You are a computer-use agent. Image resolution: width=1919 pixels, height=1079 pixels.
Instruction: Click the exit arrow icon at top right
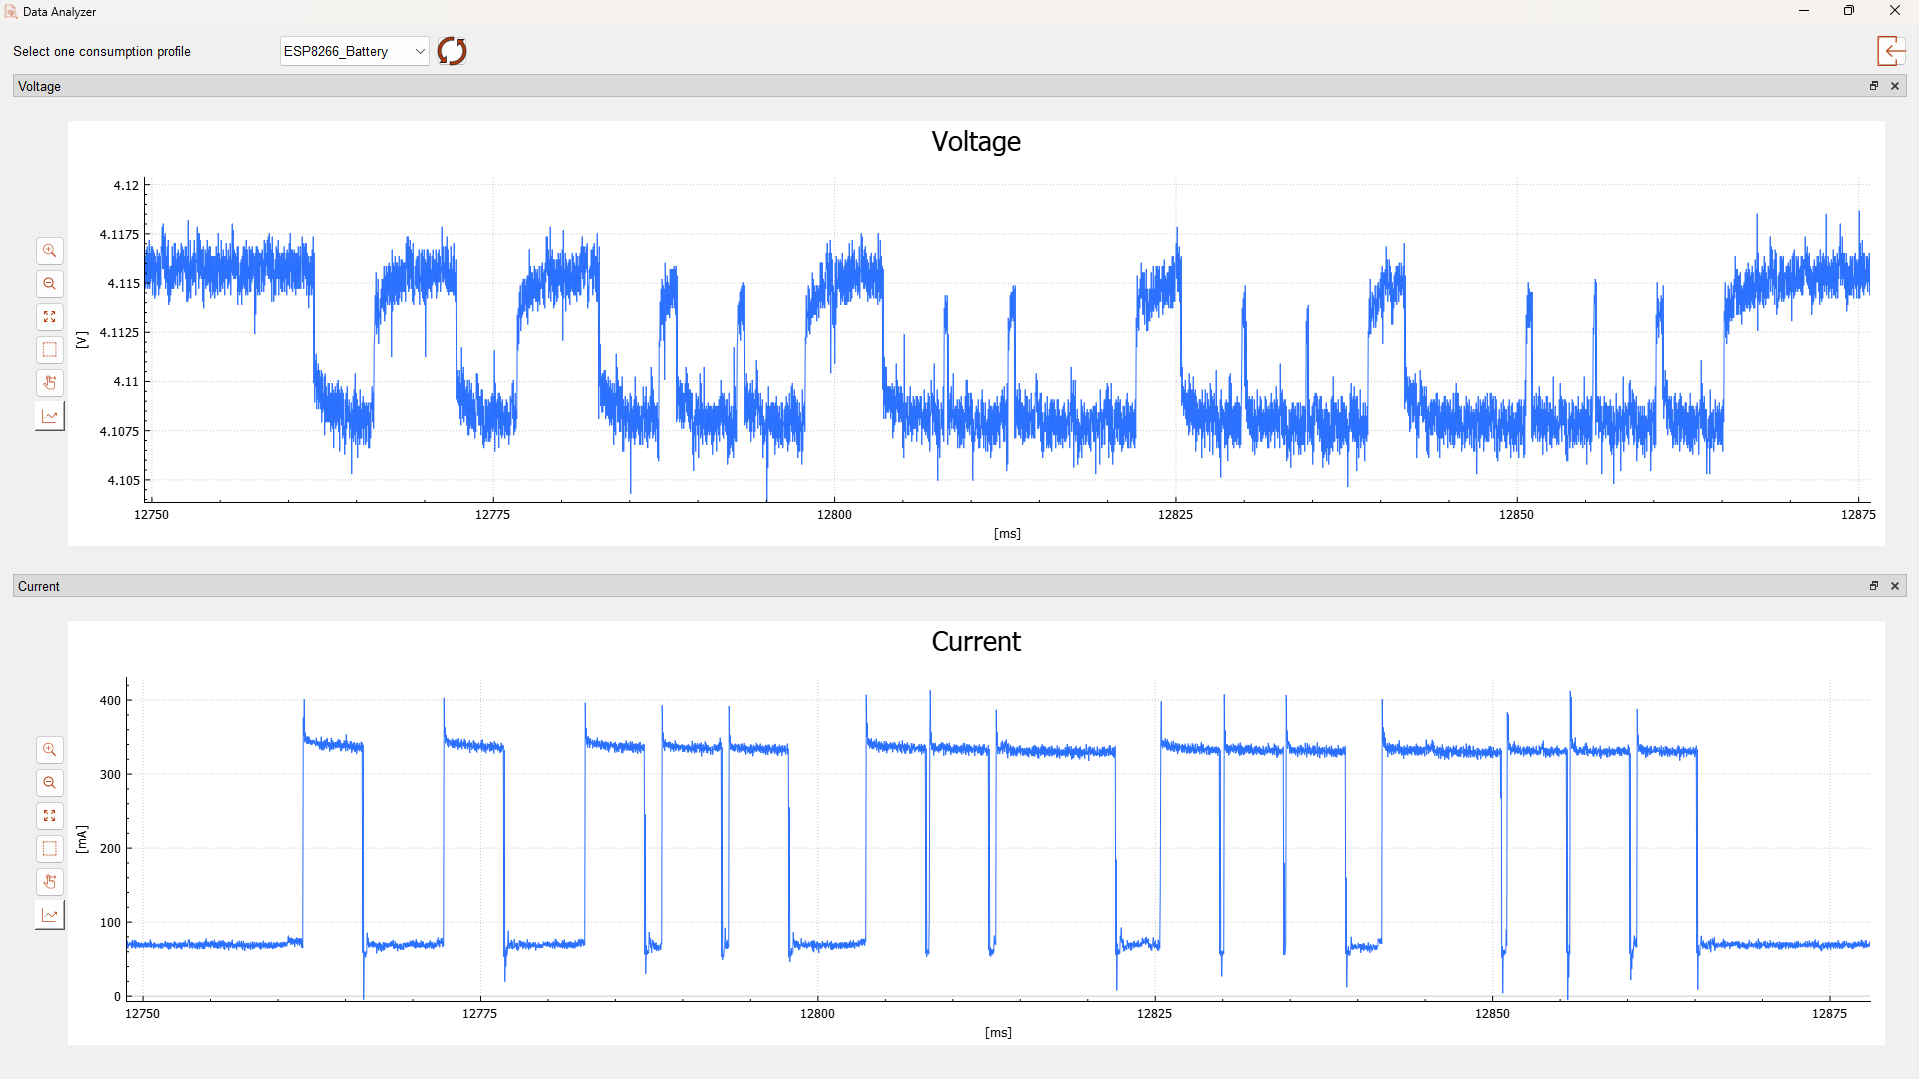tap(1890, 51)
